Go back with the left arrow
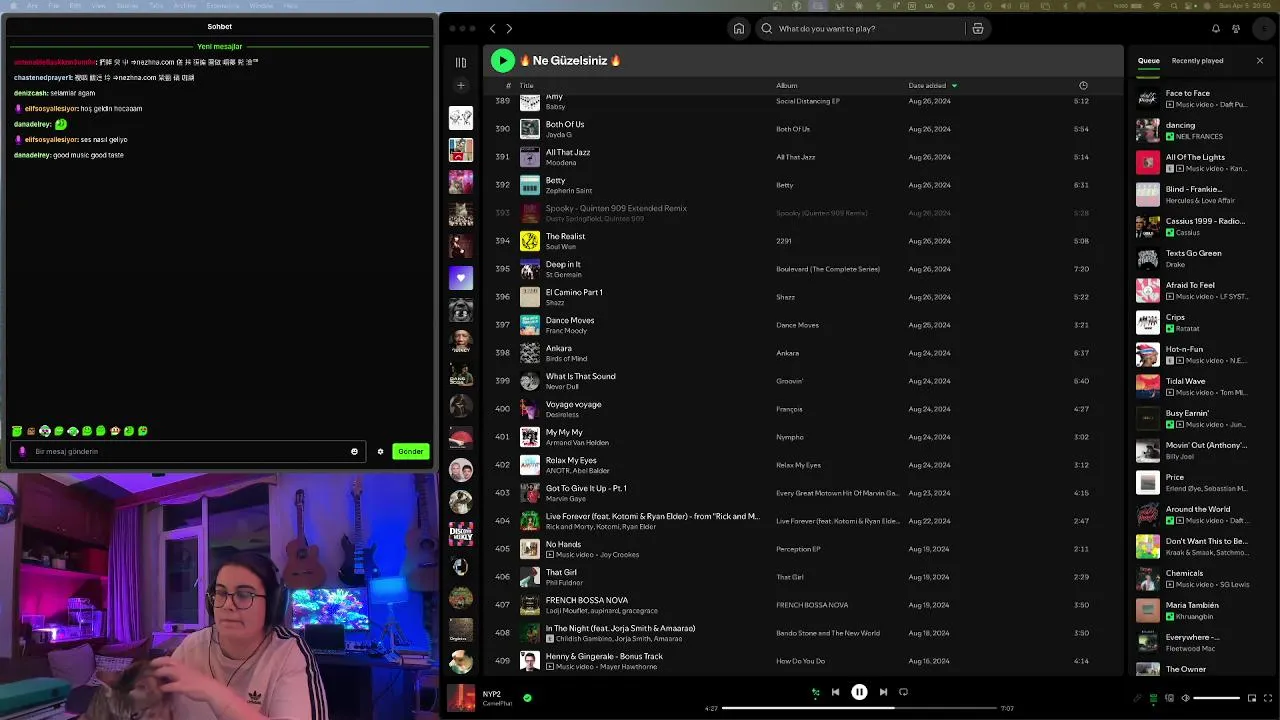 coord(492,28)
